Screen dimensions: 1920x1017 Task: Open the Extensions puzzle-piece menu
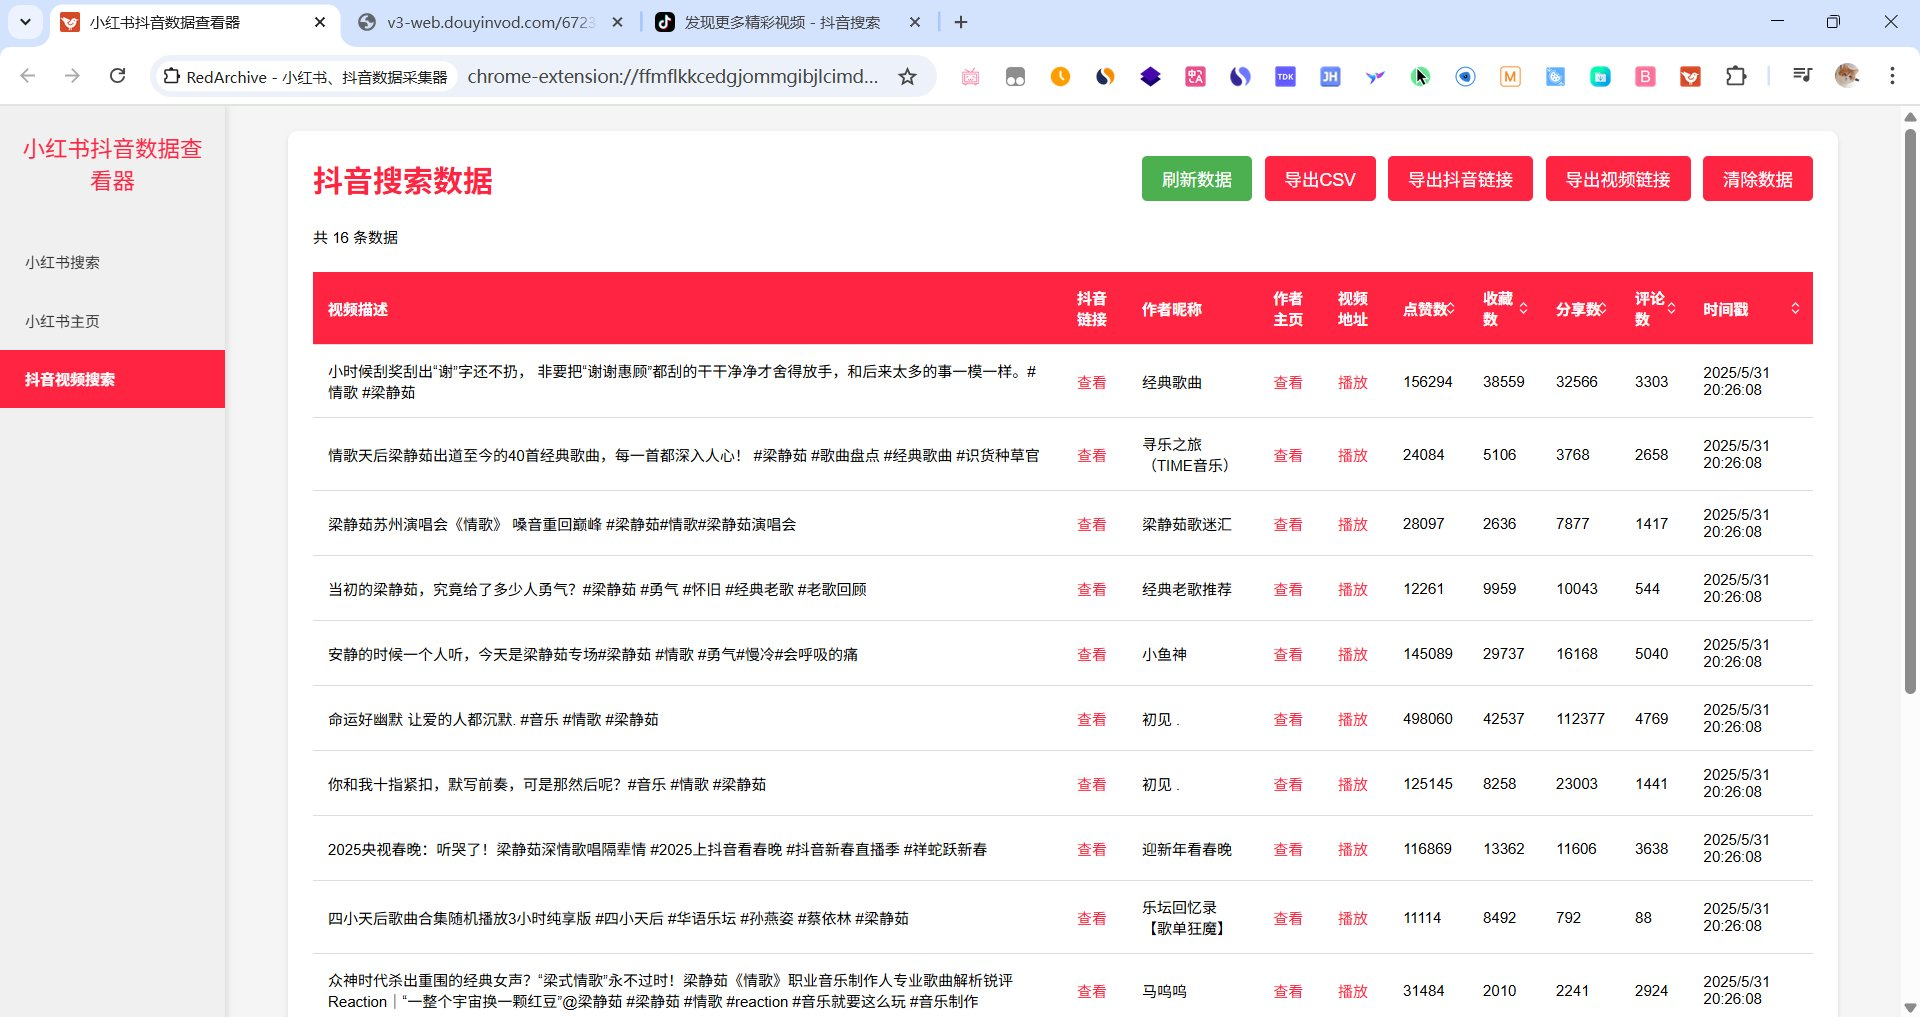[x=1736, y=76]
